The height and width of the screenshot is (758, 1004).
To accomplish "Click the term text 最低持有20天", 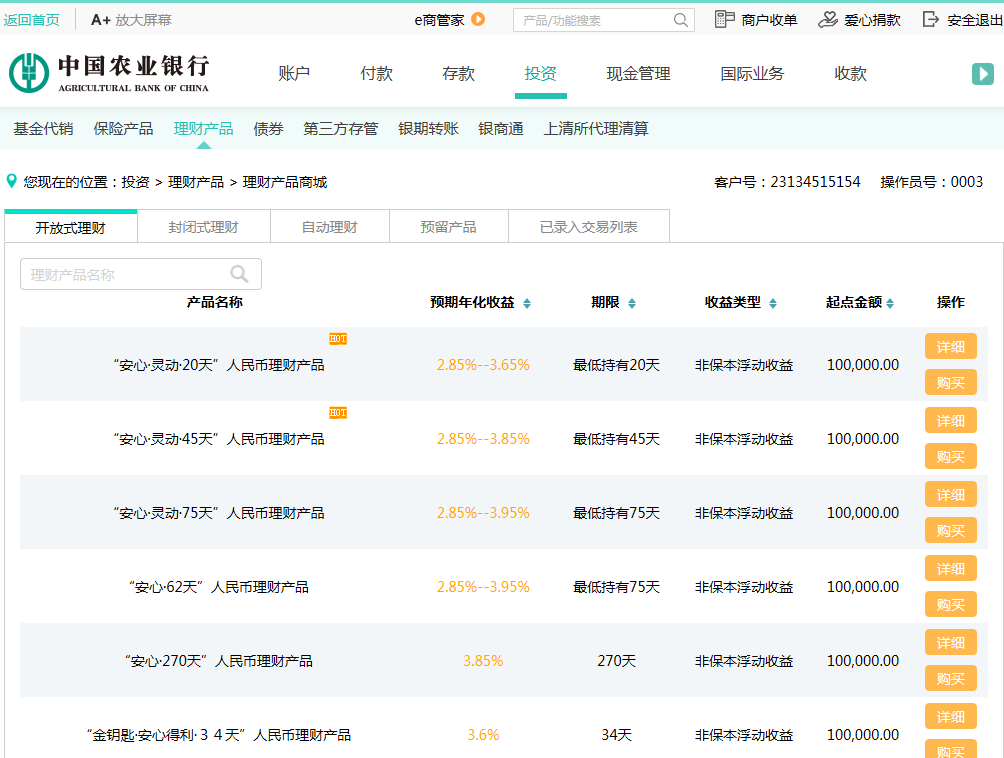I will click(616, 365).
